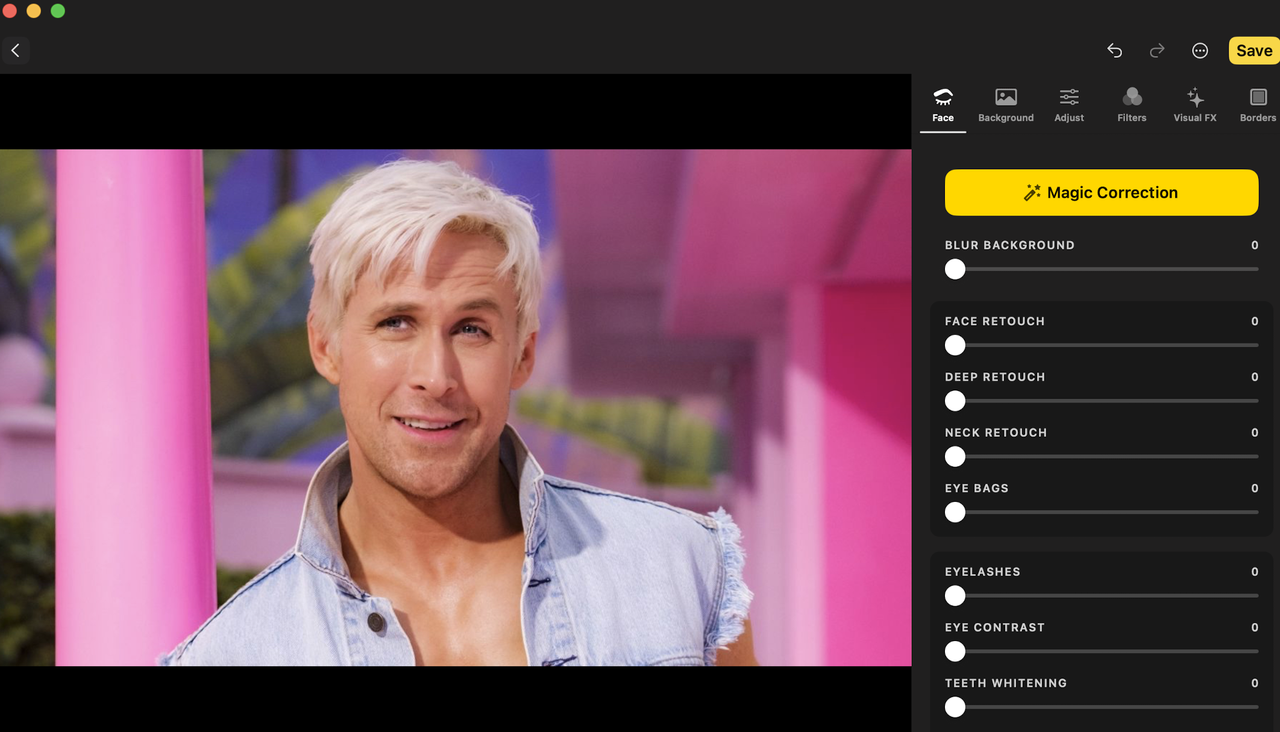The image size is (1280, 732).
Task: Click the 'FACE RETOUCH' label
Action: 995,321
